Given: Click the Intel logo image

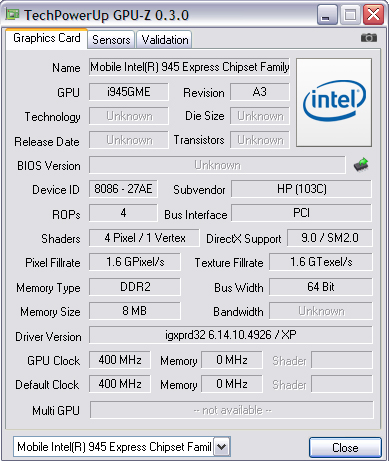Looking at the screenshot, I should click(334, 102).
